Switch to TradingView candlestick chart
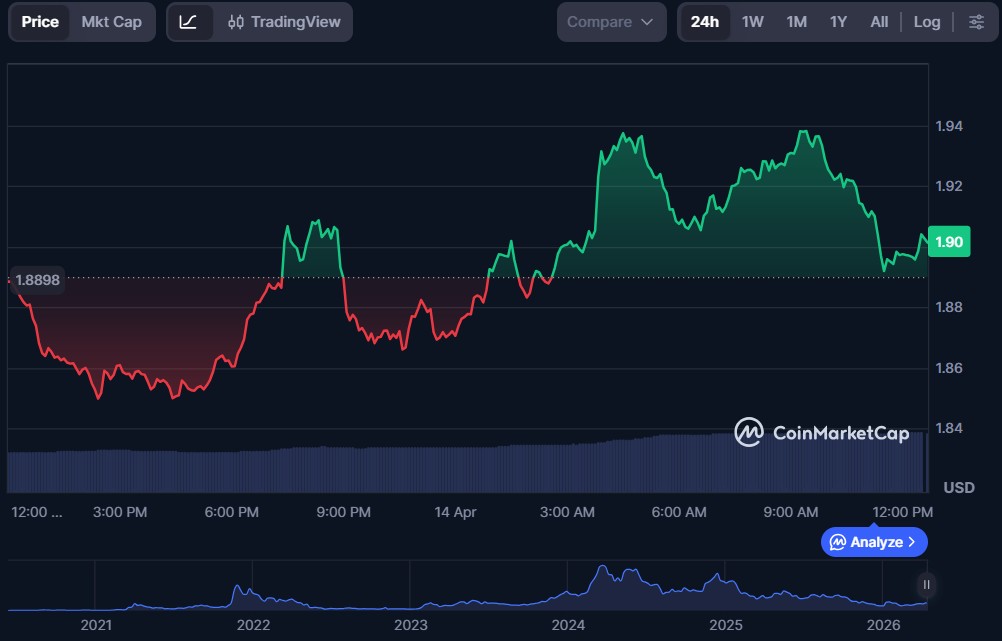Viewport: 1002px width, 641px height. [x=284, y=22]
